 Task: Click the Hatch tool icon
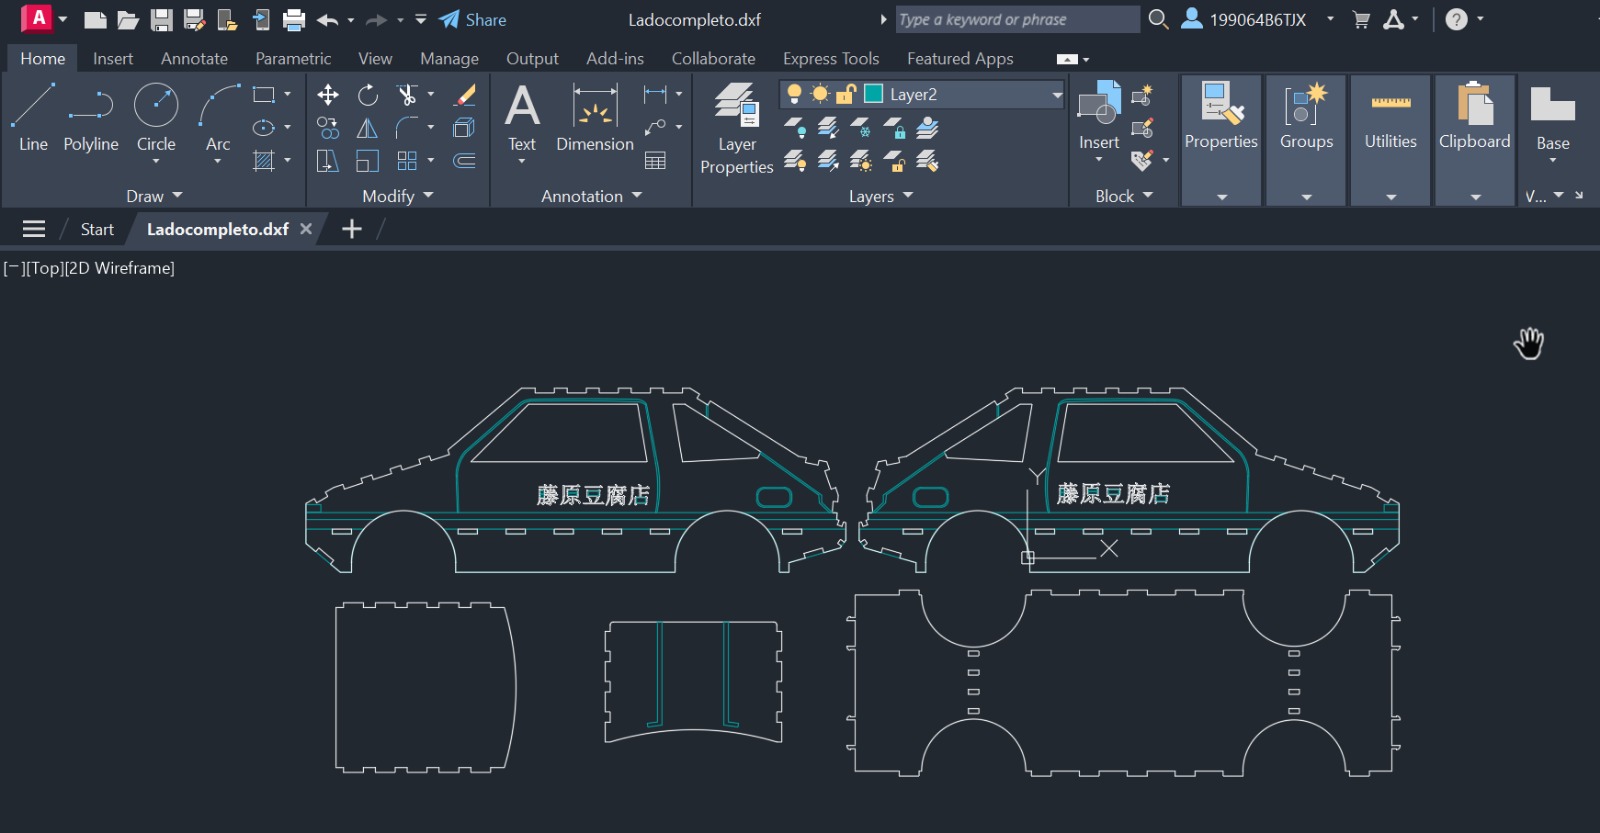tap(264, 161)
